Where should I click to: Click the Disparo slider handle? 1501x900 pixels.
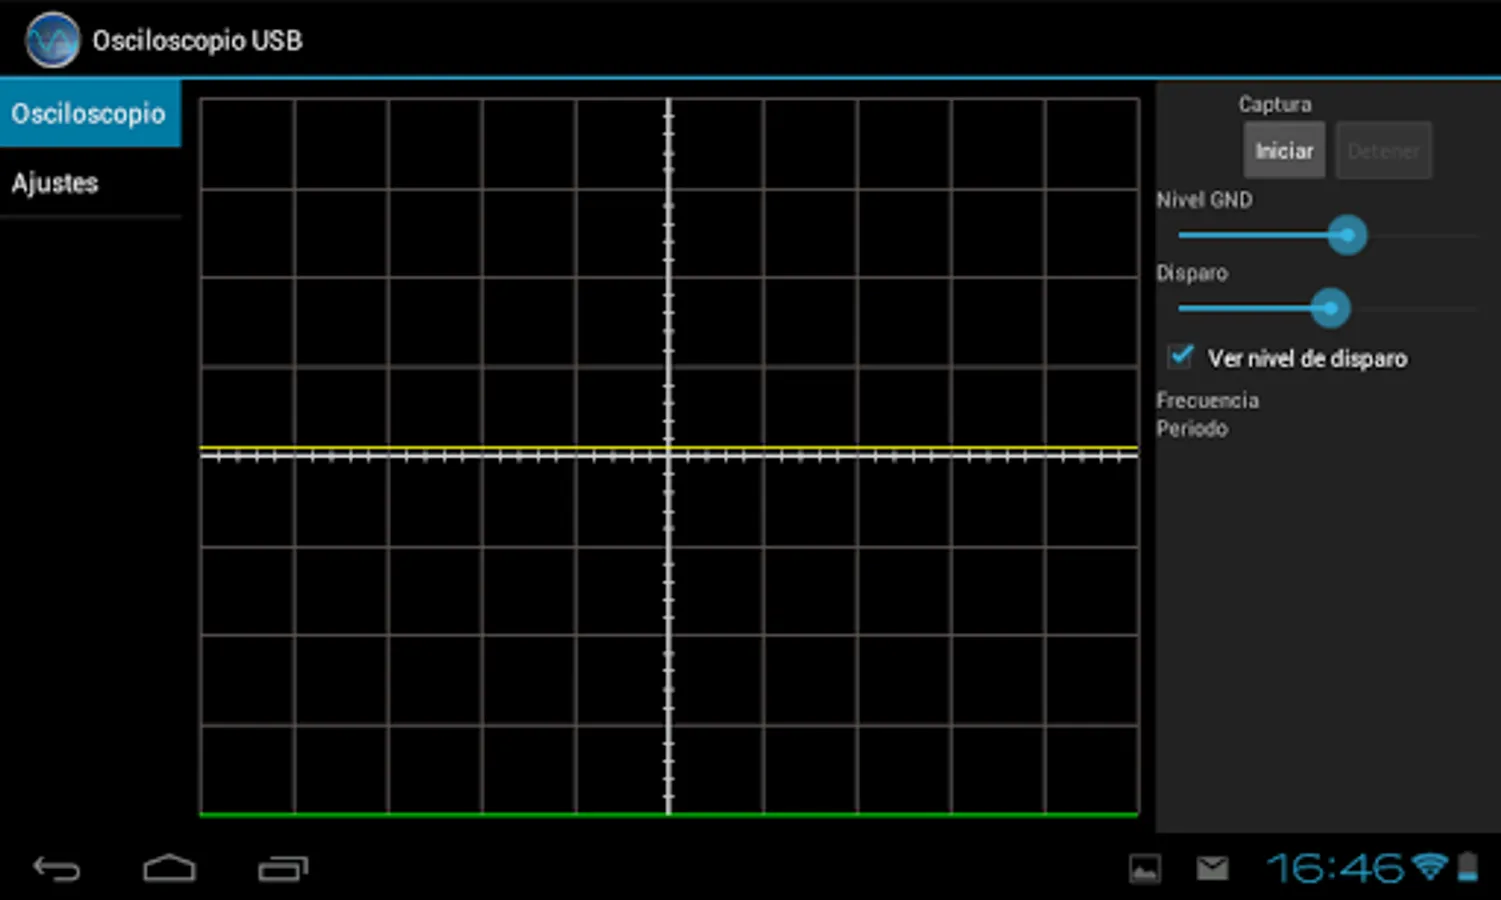tap(1330, 308)
